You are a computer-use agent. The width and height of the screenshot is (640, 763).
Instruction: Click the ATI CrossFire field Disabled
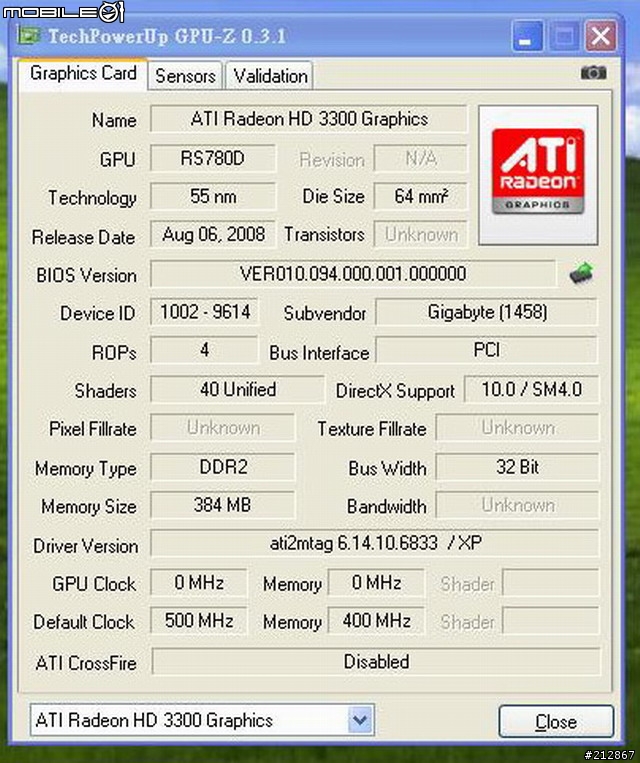click(x=376, y=661)
